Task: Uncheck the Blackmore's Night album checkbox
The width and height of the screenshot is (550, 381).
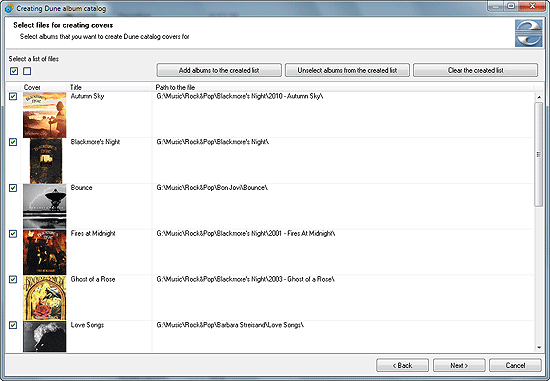Action: pos(13,142)
